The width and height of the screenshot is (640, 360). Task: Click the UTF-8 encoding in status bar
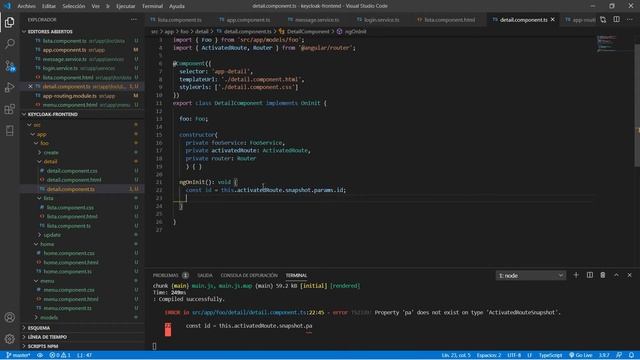pos(514,356)
